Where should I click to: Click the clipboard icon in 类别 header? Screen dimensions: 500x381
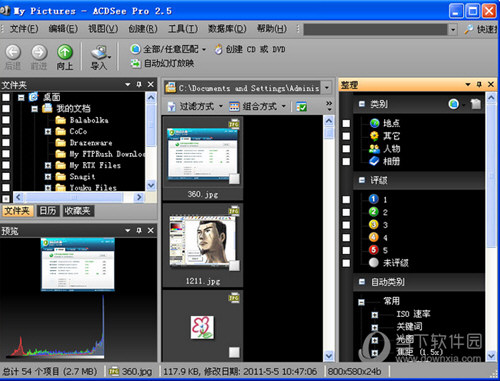pos(476,104)
